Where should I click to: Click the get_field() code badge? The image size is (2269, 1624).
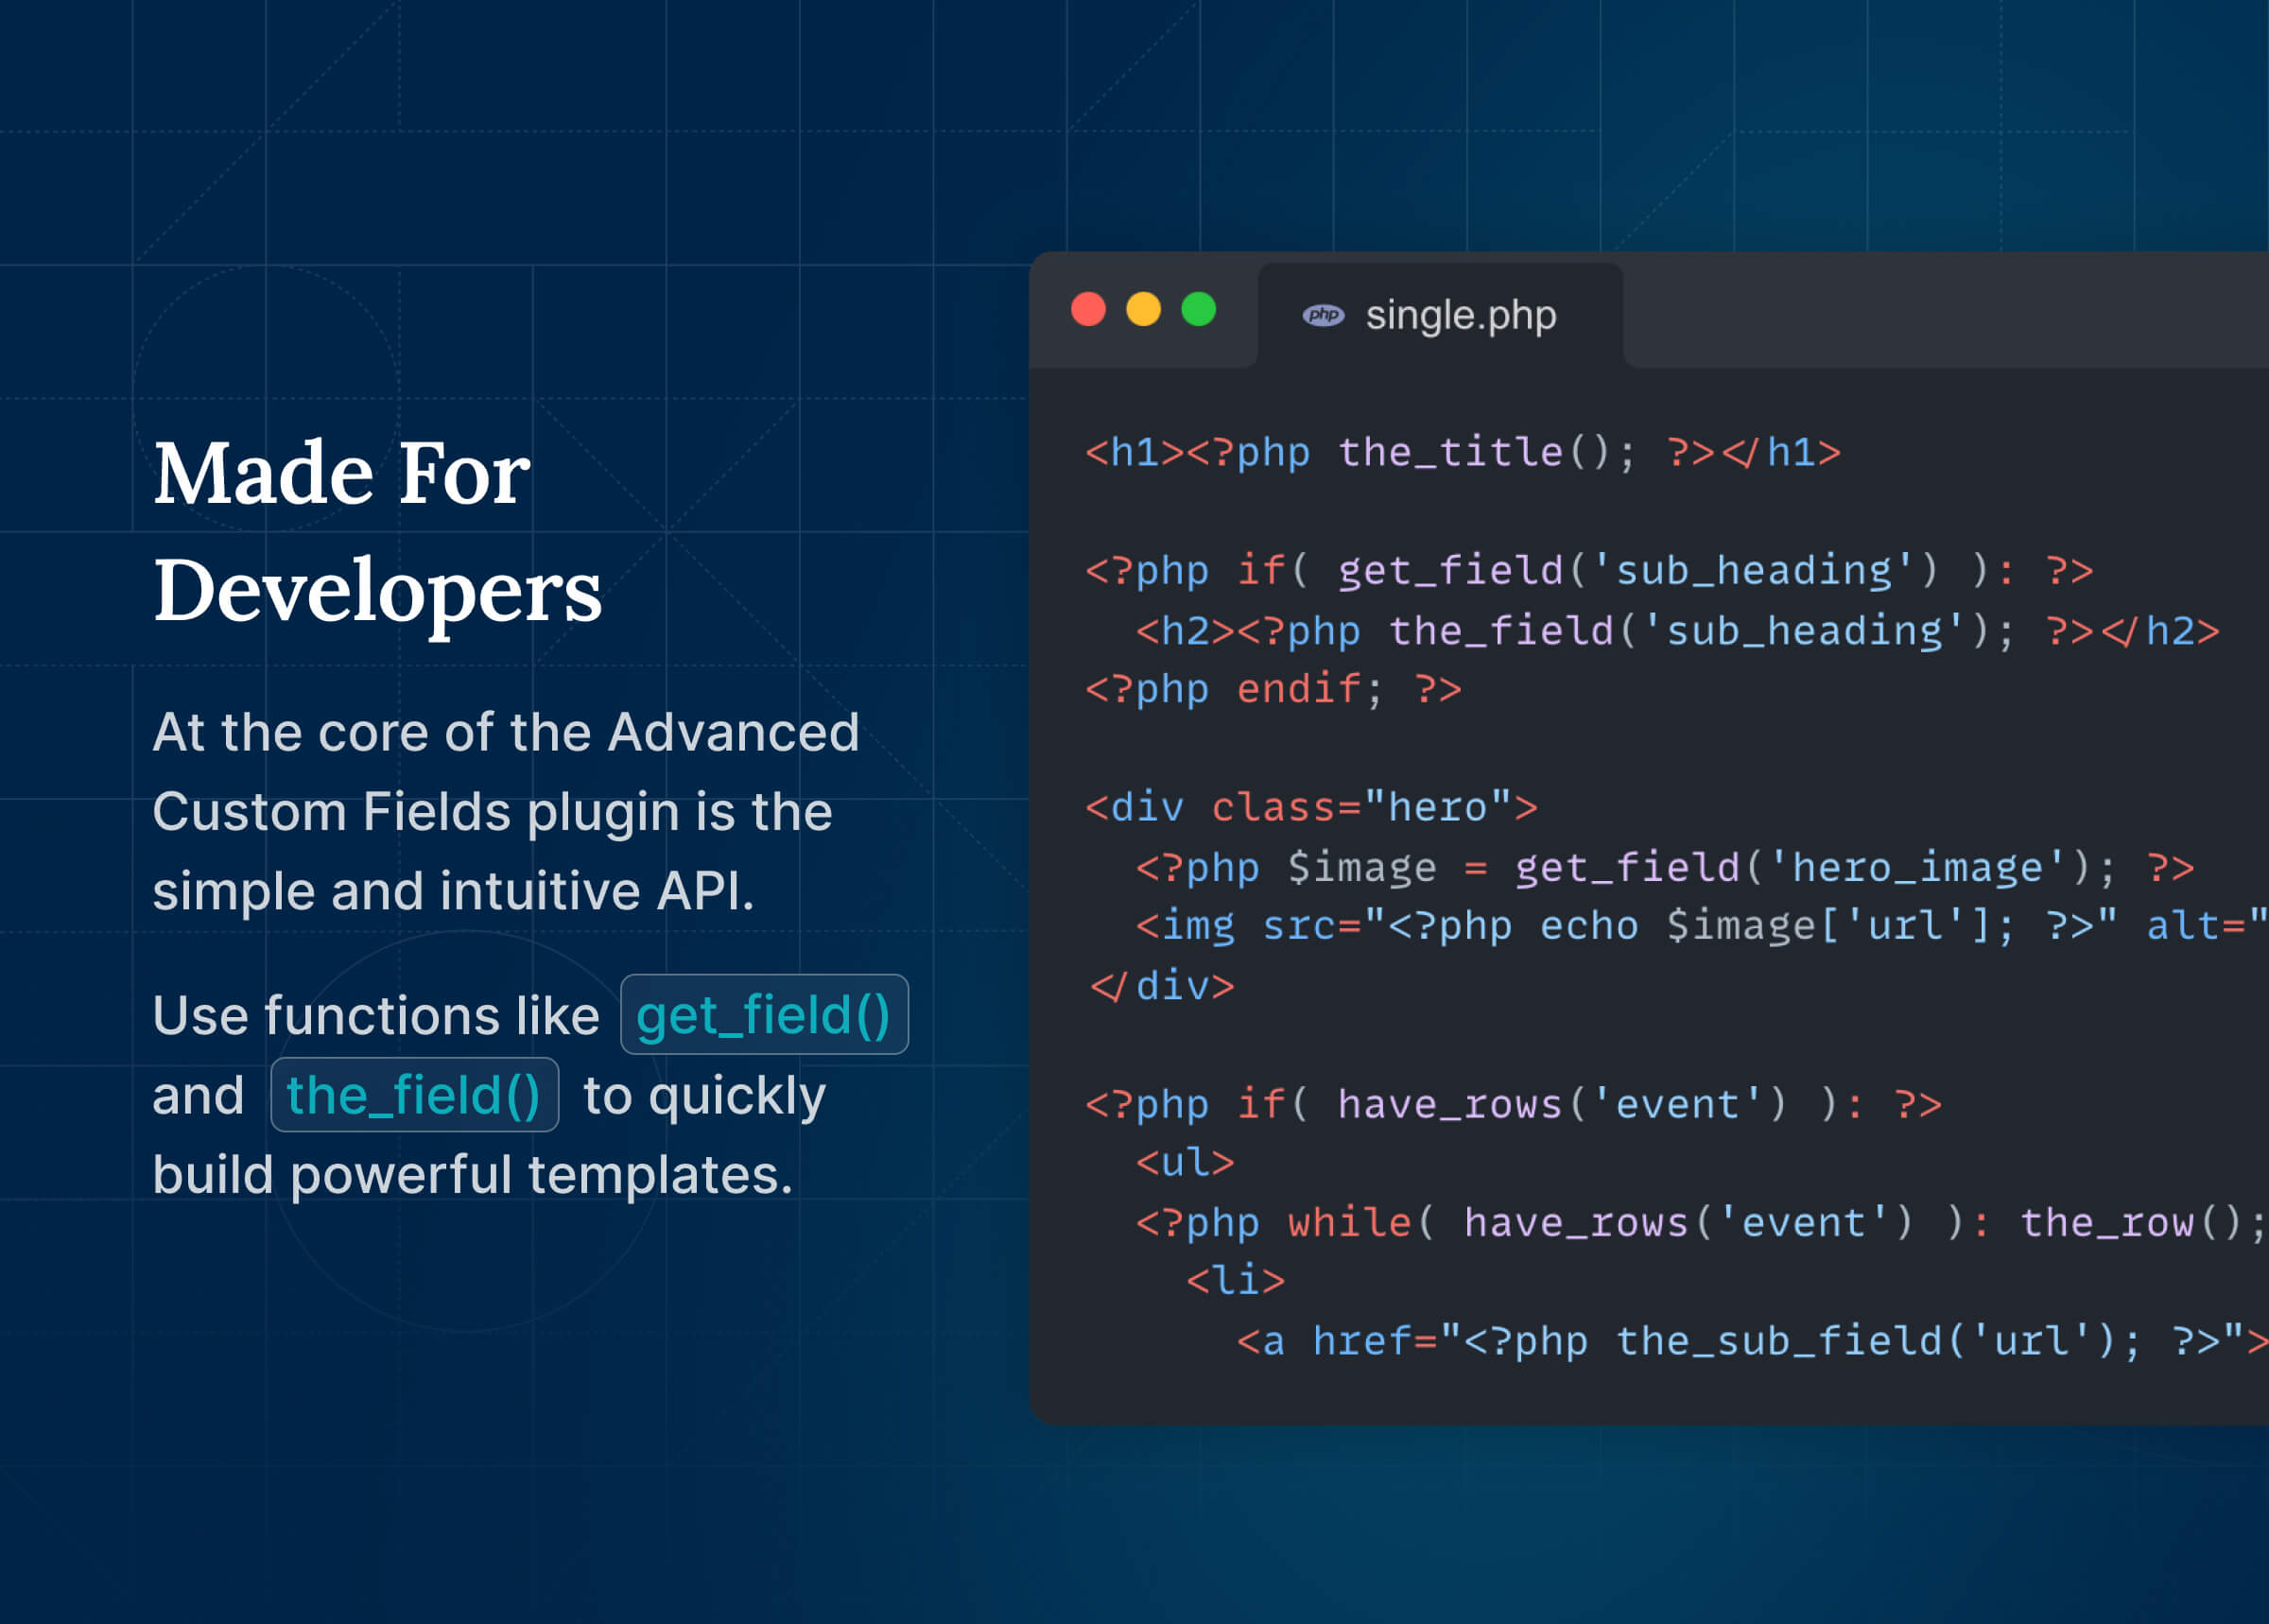764,1015
